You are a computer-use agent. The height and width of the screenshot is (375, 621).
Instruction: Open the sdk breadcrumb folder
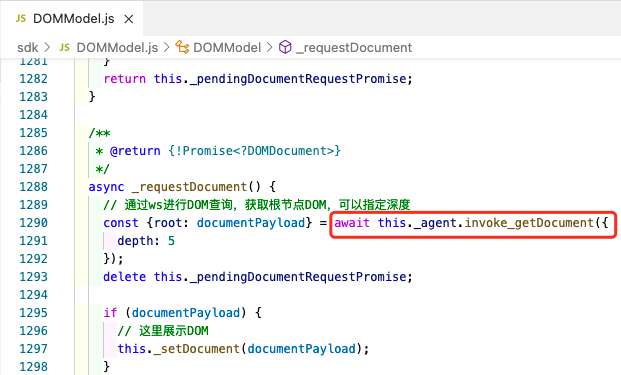tap(28, 48)
